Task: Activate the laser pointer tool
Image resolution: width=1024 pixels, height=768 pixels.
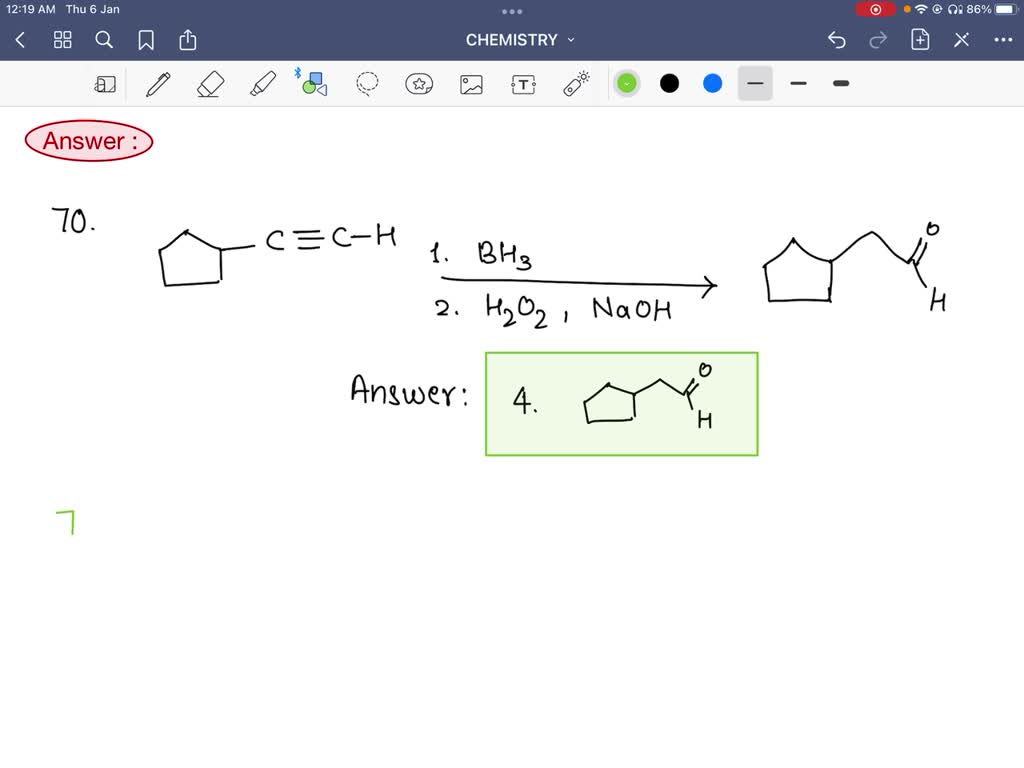Action: coord(577,84)
